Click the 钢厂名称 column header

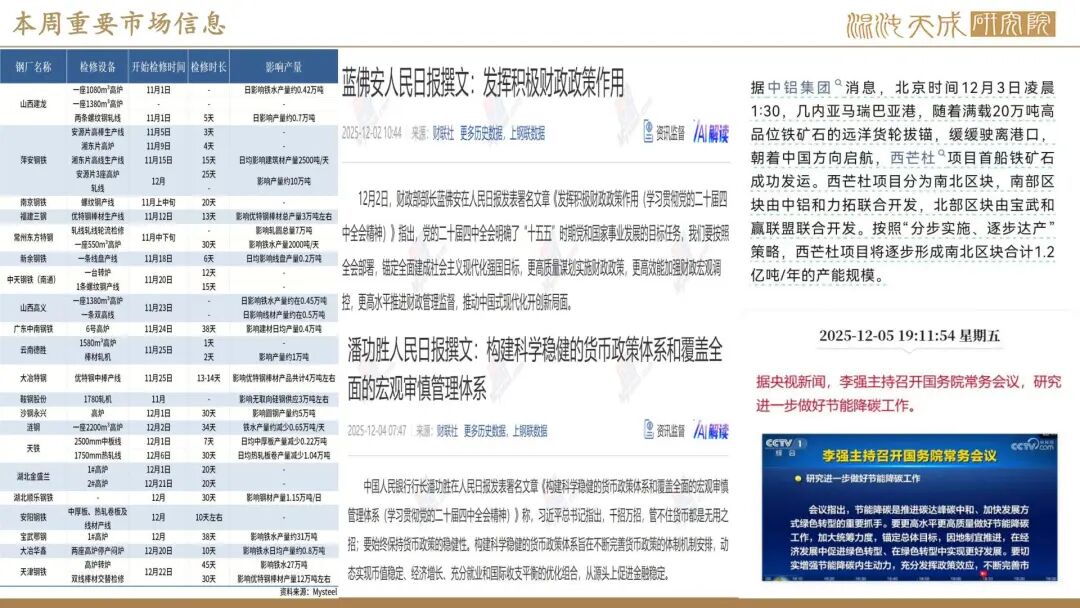click(33, 67)
